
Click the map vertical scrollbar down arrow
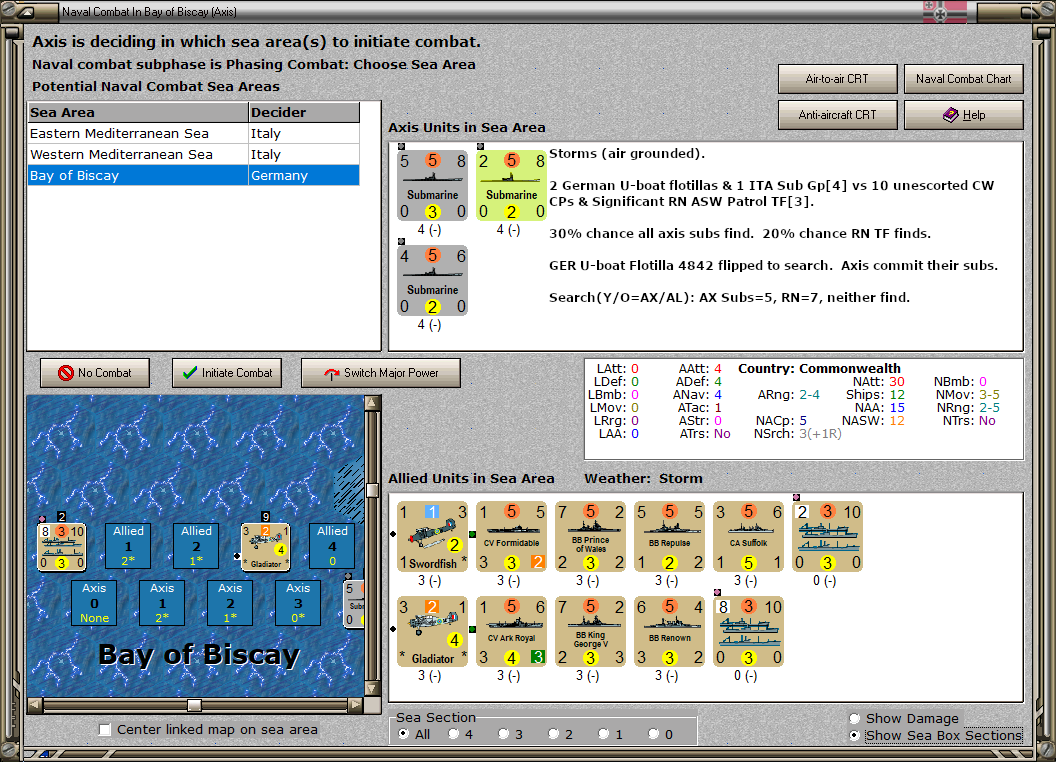point(372,689)
